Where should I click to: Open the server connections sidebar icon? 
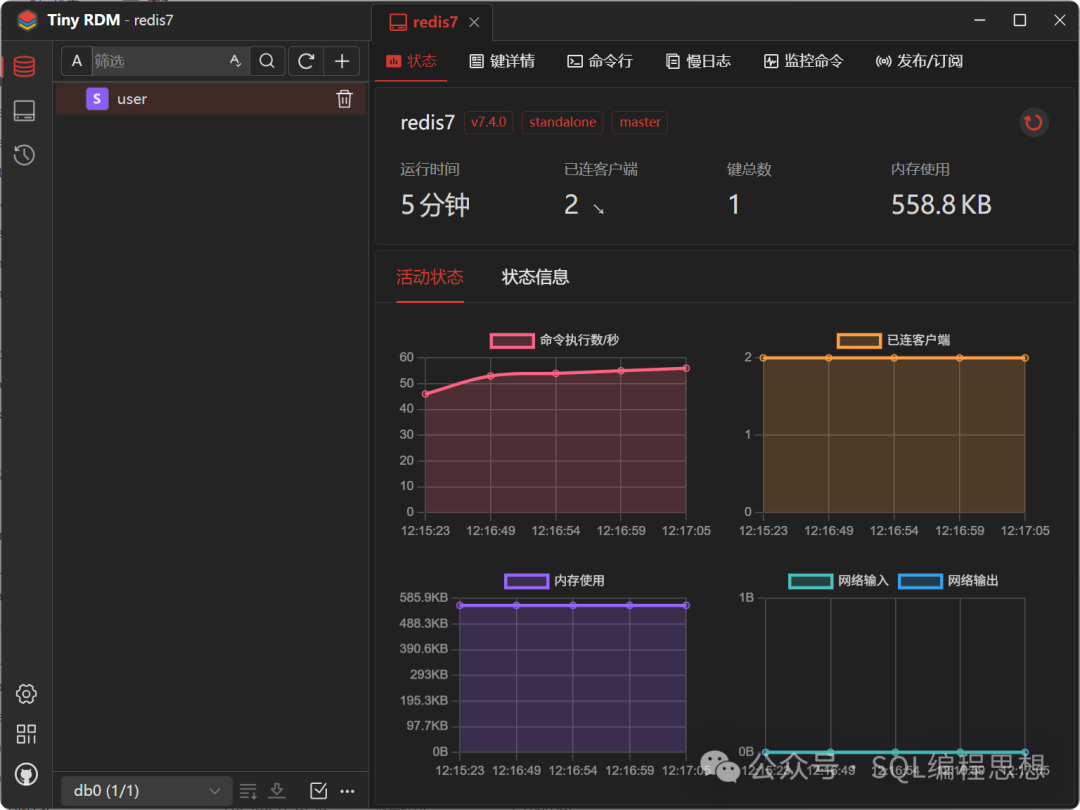coord(25,111)
